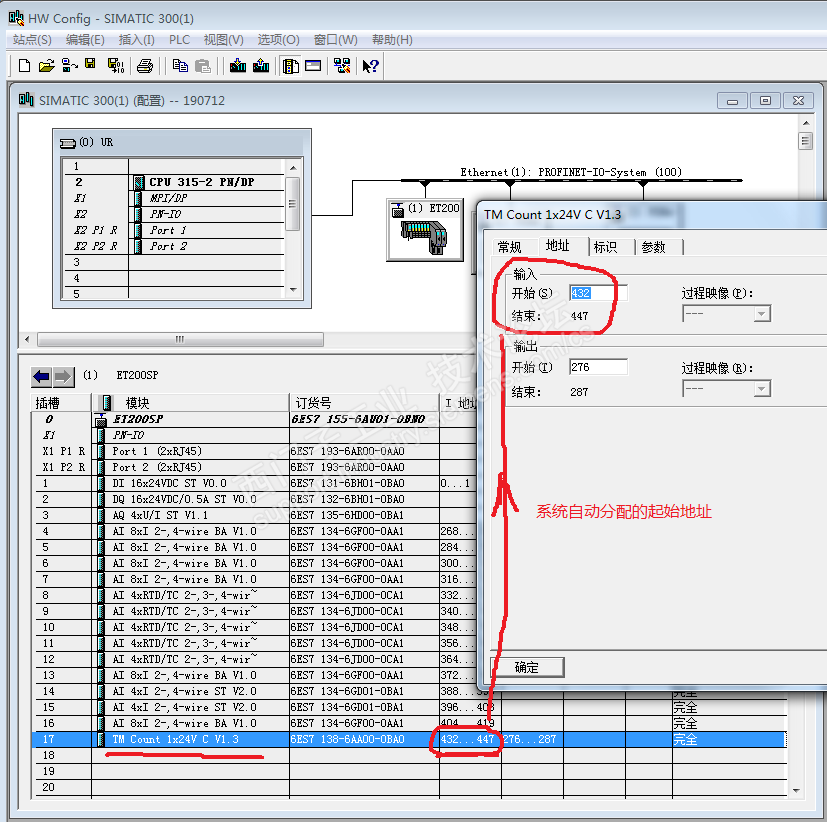Click the UR rack icon
This screenshot has height=822, width=827.
(x=68, y=143)
